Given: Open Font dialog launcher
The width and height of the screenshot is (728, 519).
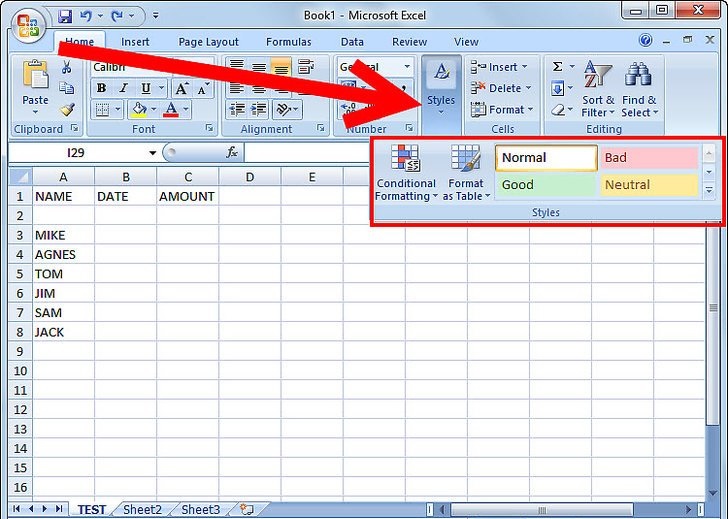Looking at the screenshot, I should [x=209, y=128].
